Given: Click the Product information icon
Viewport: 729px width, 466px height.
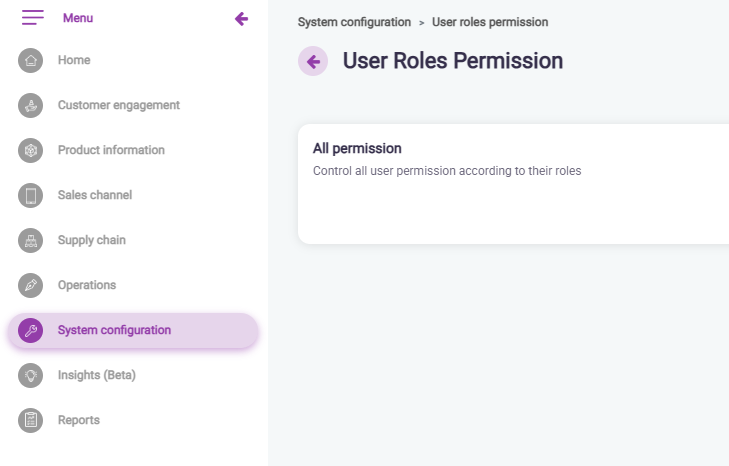Looking at the screenshot, I should pyautogui.click(x=31, y=150).
